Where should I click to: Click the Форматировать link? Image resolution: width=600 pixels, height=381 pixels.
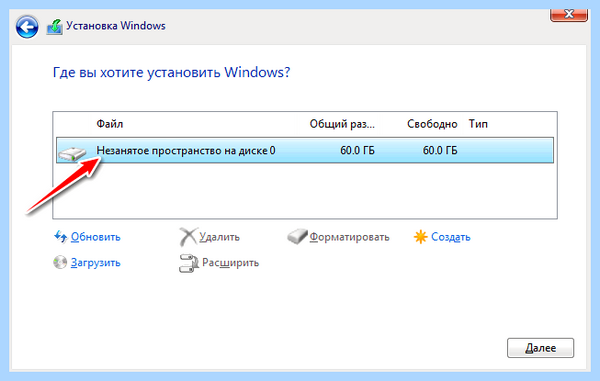point(349,237)
